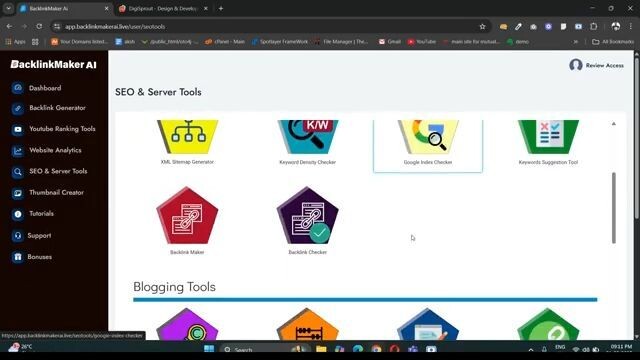Close the DigiSprout tab
Image resolution: width=640 pixels, height=360 pixels.
click(x=206, y=9)
